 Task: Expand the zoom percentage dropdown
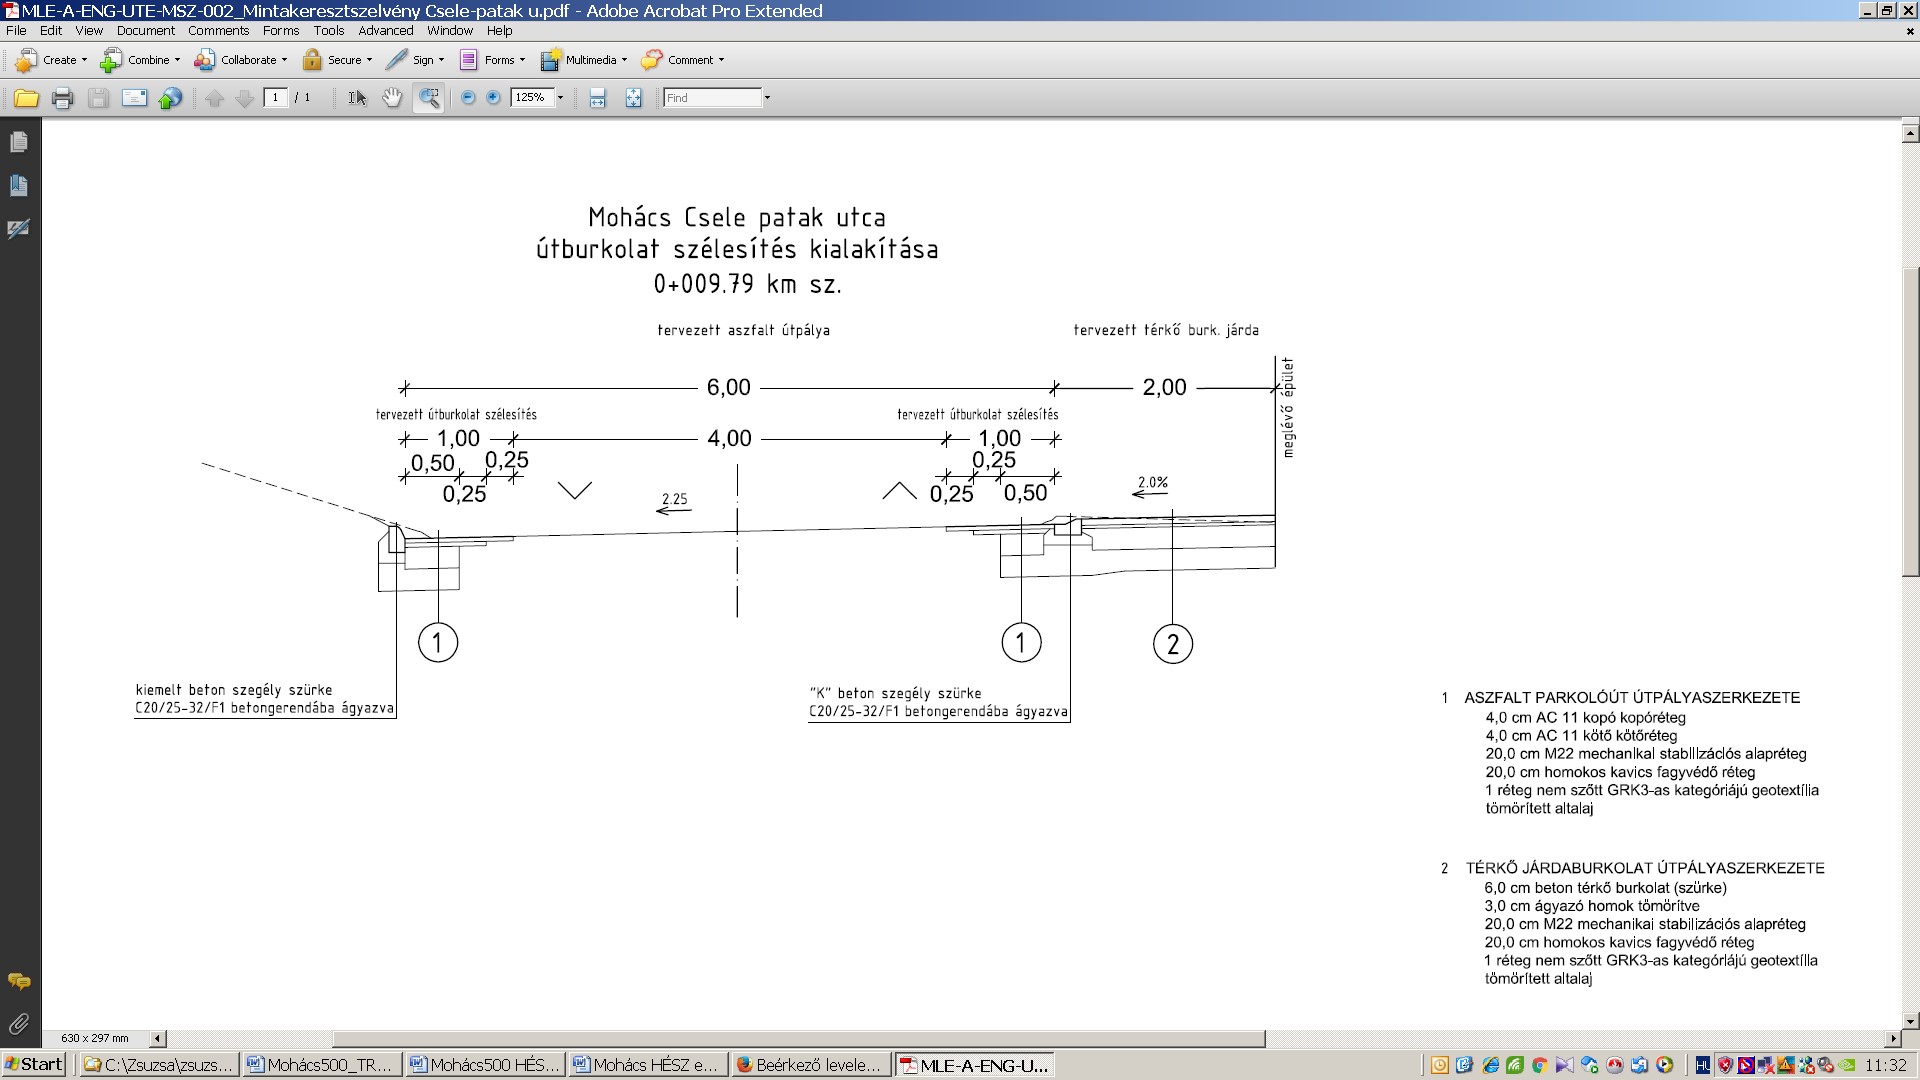pyautogui.click(x=560, y=98)
